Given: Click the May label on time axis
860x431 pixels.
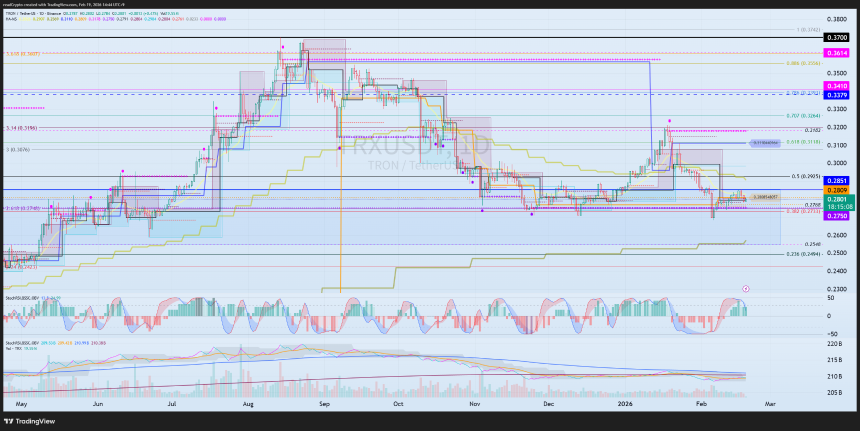Looking at the screenshot, I should point(21,404).
